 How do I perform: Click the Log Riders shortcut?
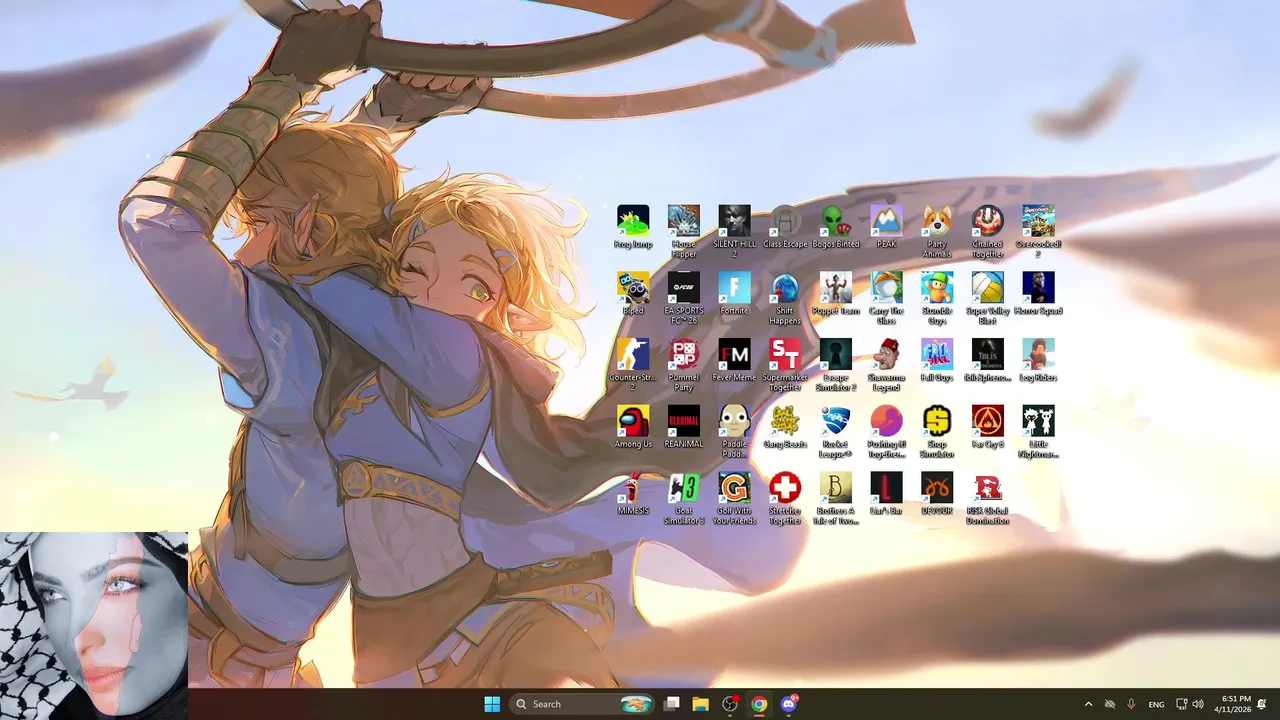(x=1039, y=361)
